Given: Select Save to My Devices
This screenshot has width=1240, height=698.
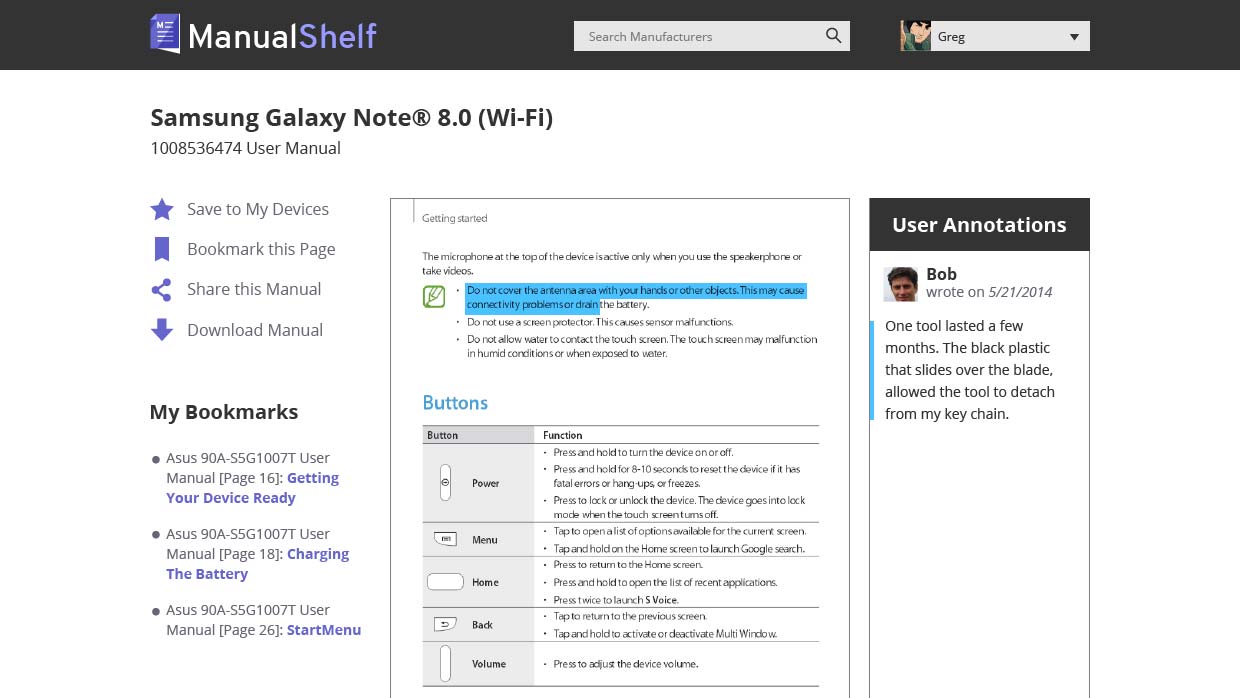Looking at the screenshot, I should coord(258,209).
